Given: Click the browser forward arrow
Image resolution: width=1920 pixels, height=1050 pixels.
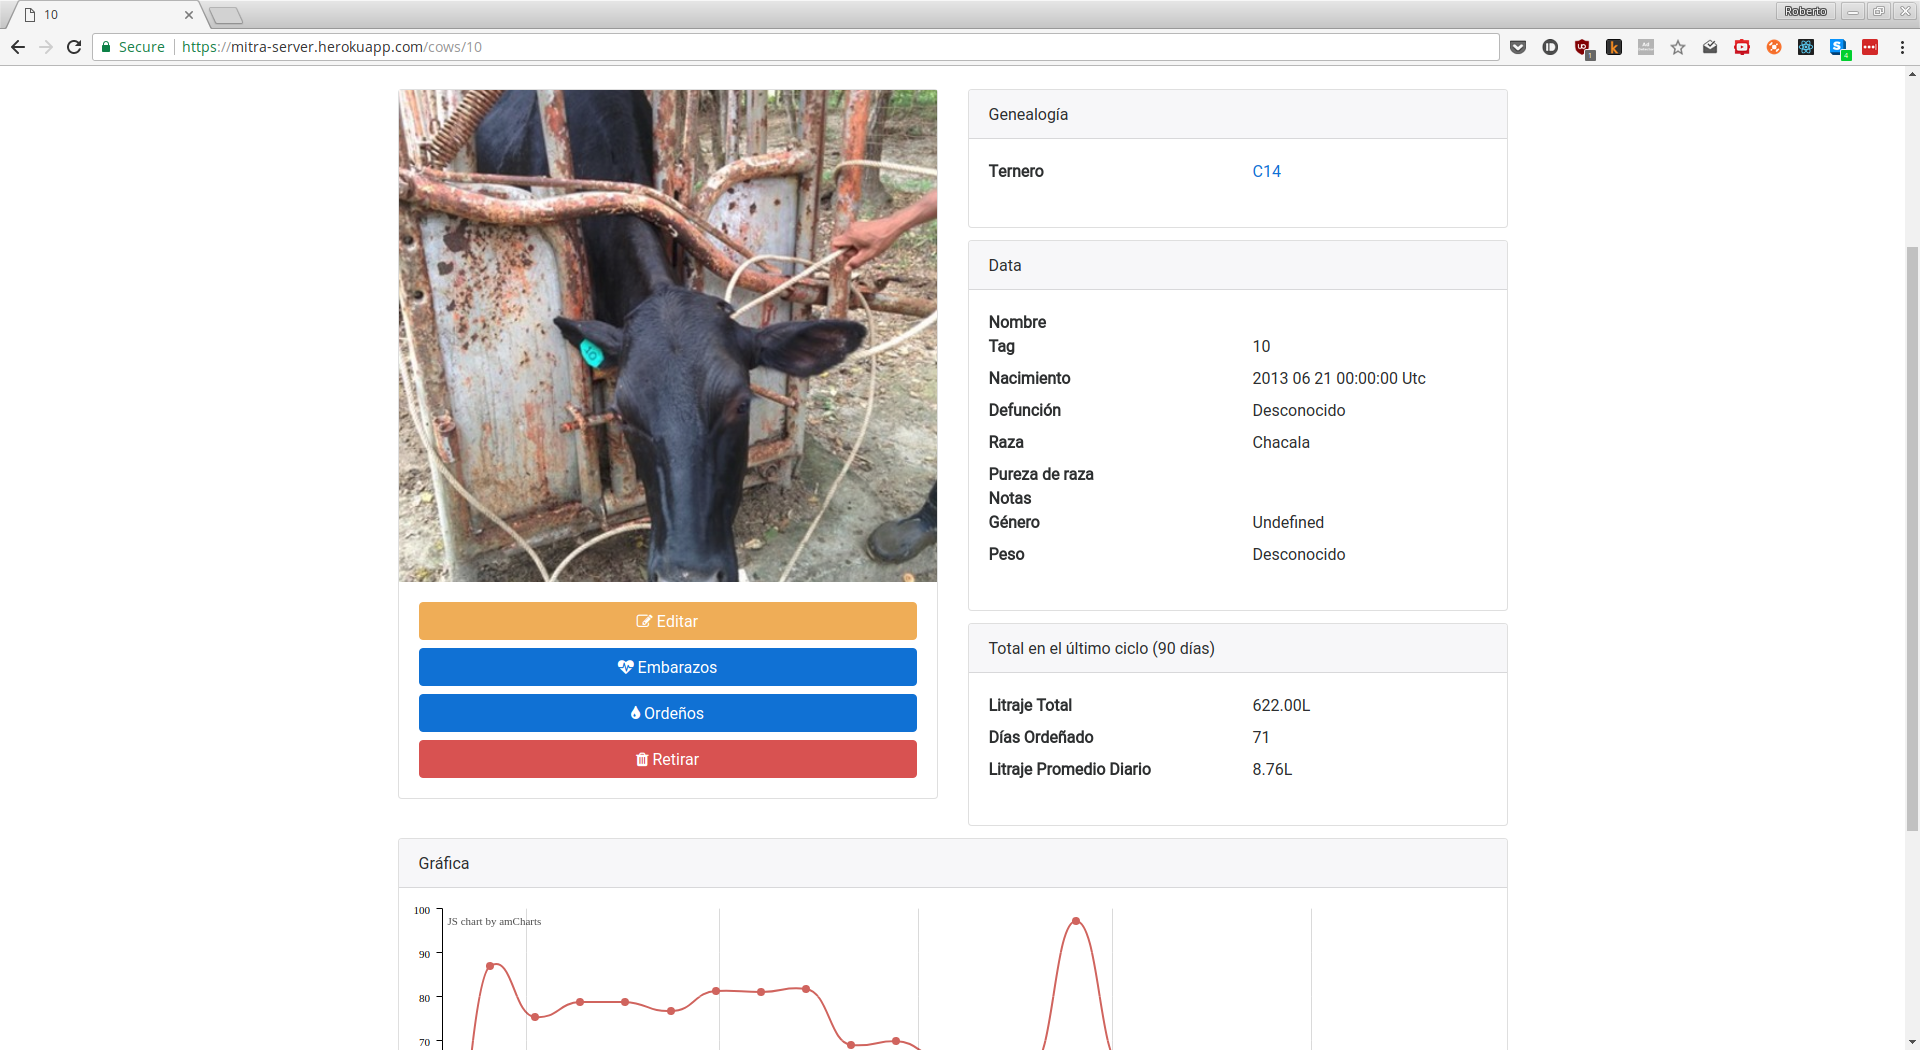Looking at the screenshot, I should pyautogui.click(x=46, y=47).
